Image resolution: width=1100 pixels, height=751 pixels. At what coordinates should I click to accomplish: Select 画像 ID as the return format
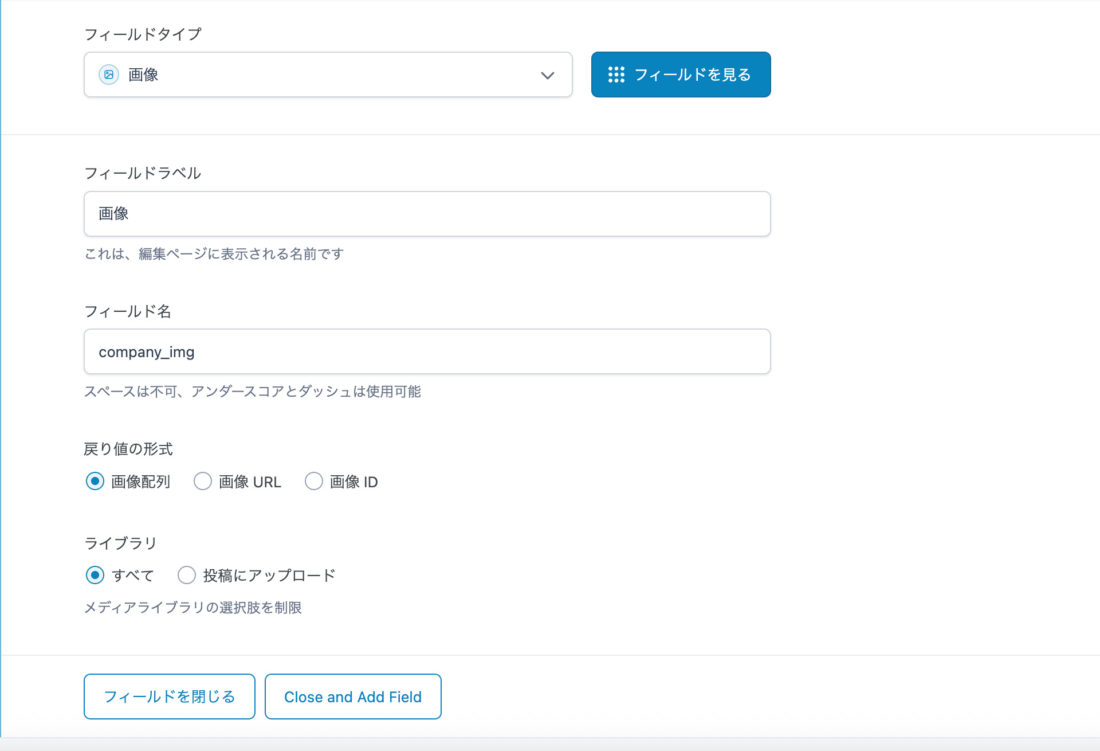pyautogui.click(x=313, y=481)
